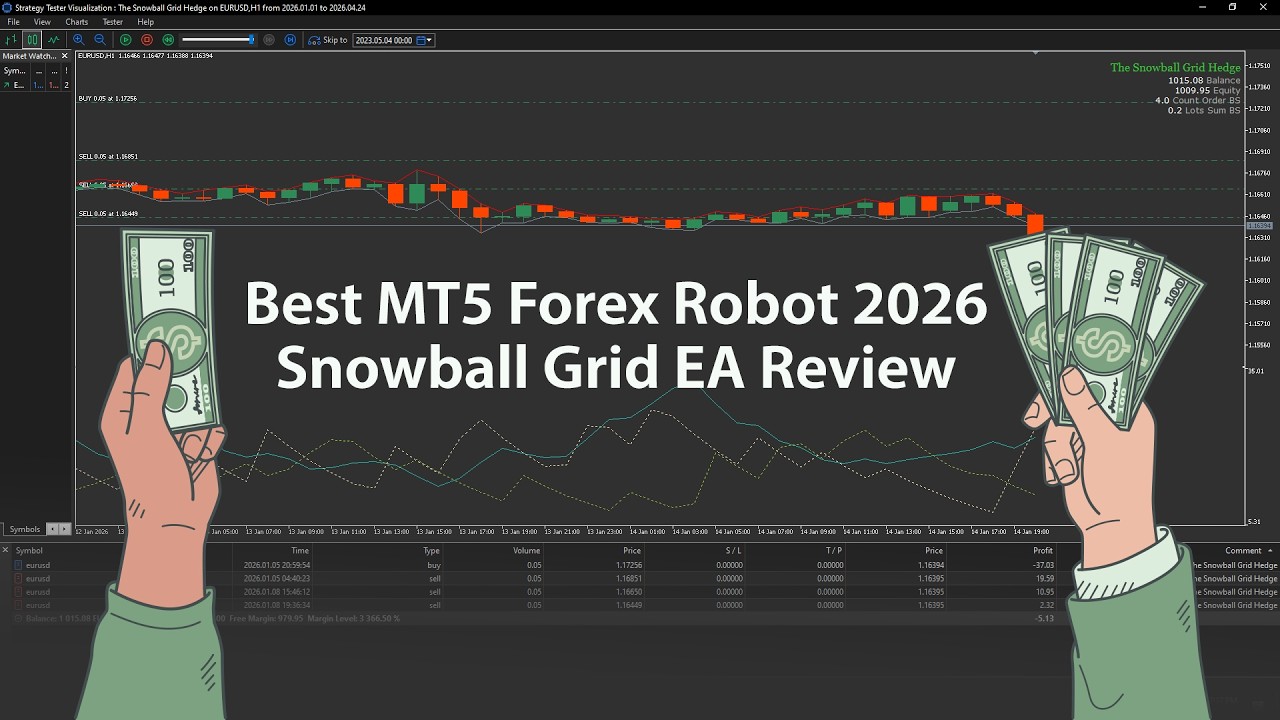Click the green rewind playback button

(168, 40)
